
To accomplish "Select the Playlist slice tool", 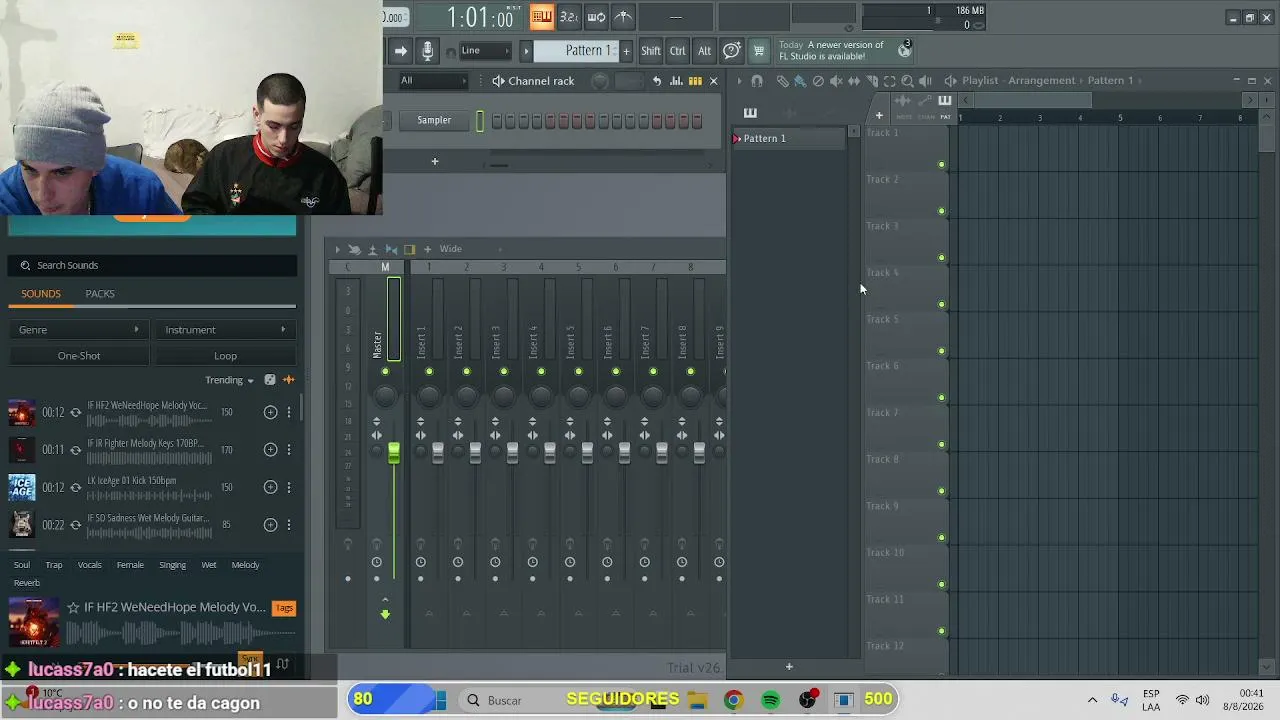I will point(872,81).
